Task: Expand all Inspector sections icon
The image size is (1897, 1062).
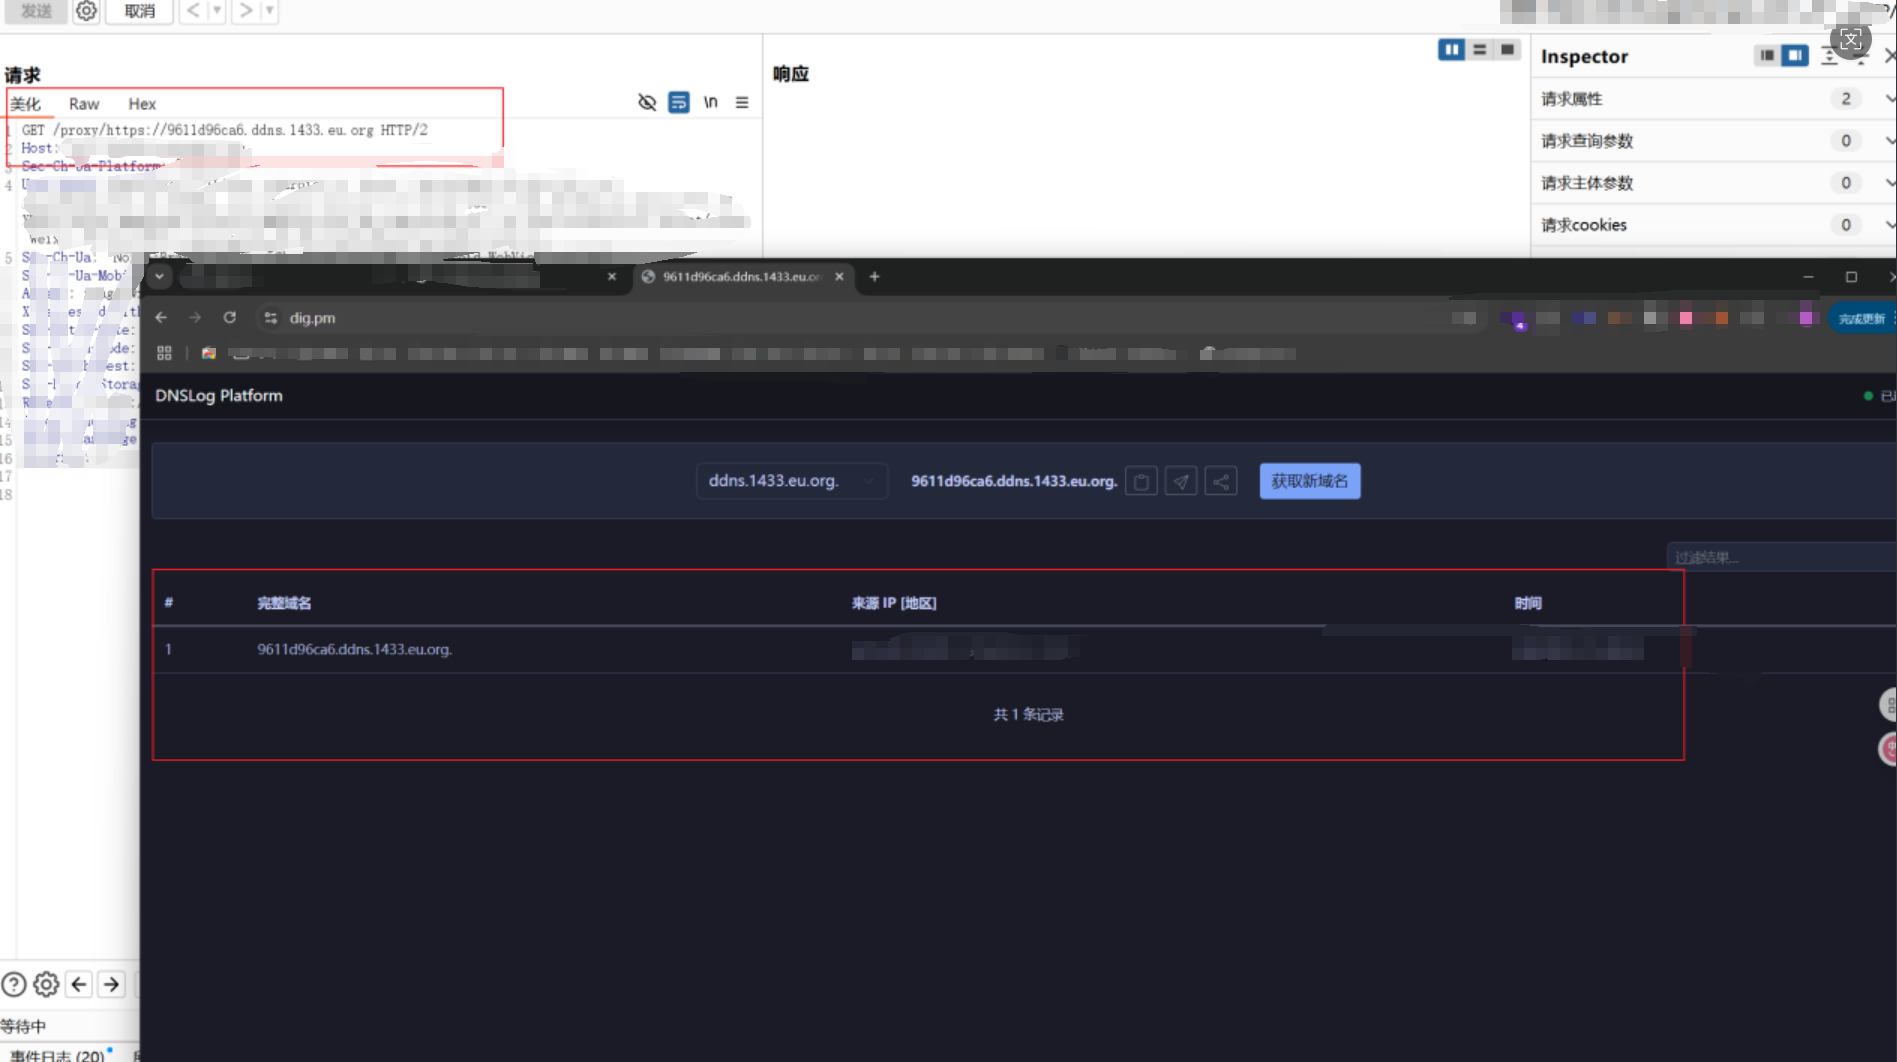Action: click(1829, 57)
